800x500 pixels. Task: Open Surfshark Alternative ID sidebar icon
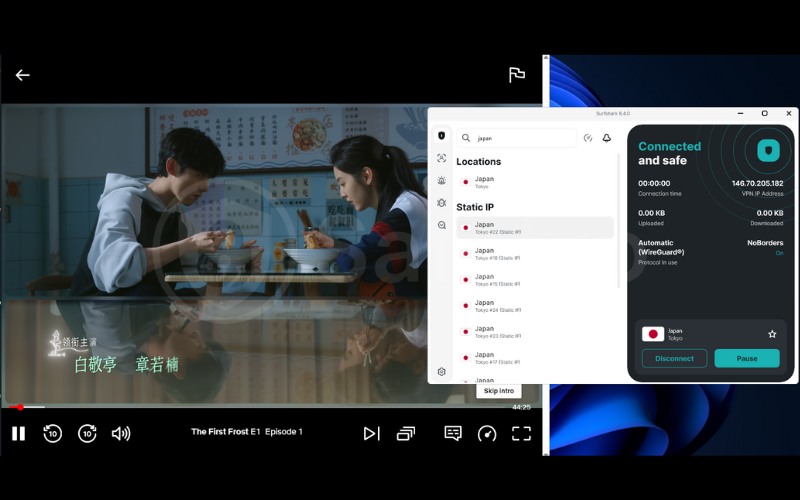(x=442, y=158)
